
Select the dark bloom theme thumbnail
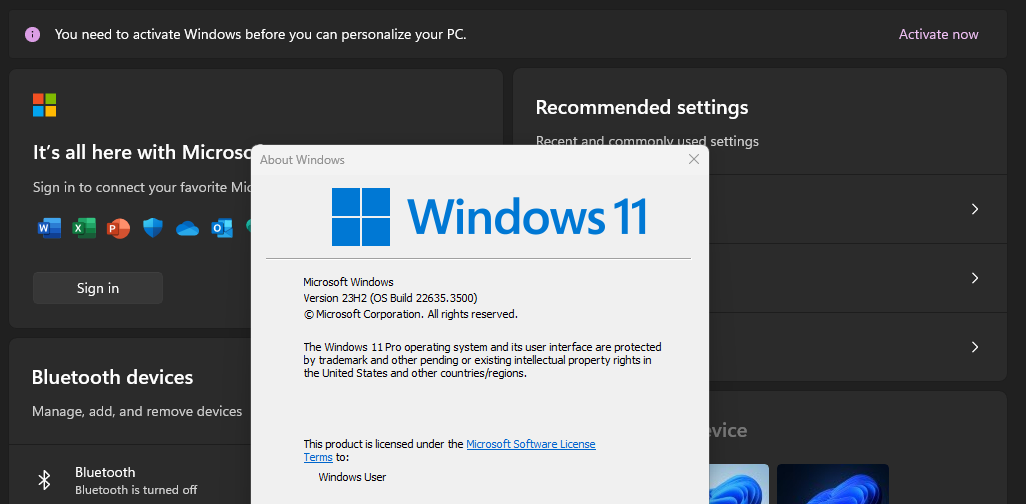point(833,484)
